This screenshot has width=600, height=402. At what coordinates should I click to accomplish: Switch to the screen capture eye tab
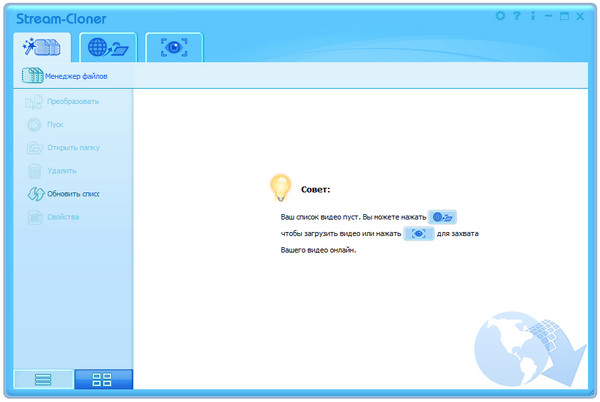pos(174,47)
